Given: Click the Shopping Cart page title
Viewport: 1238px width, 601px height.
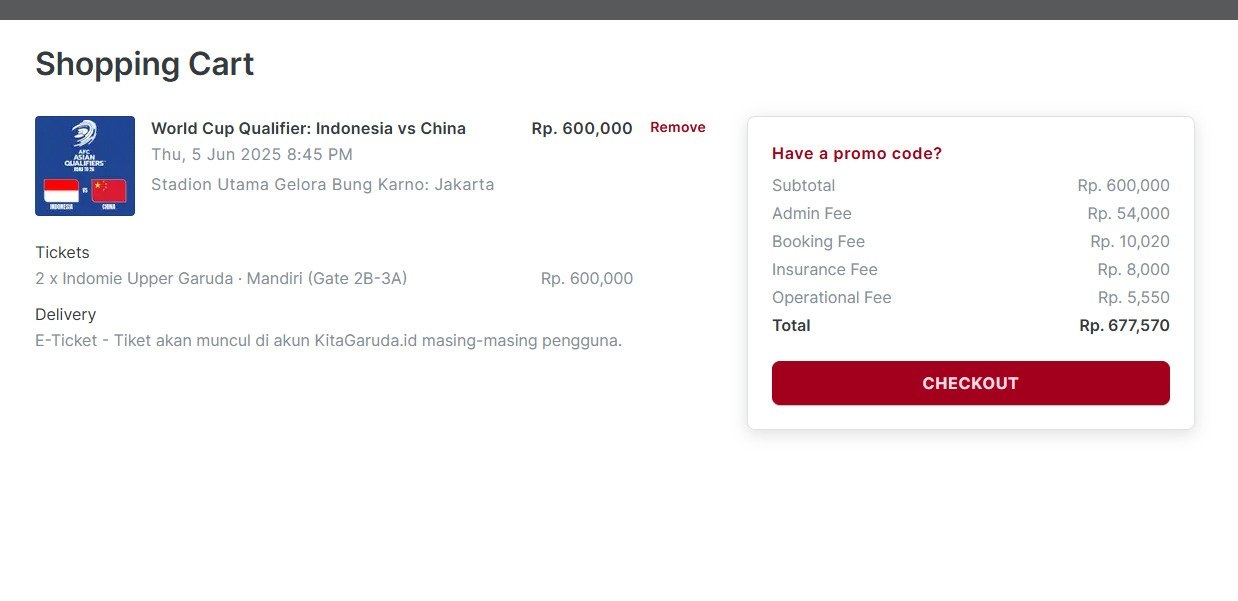Looking at the screenshot, I should [144, 63].
